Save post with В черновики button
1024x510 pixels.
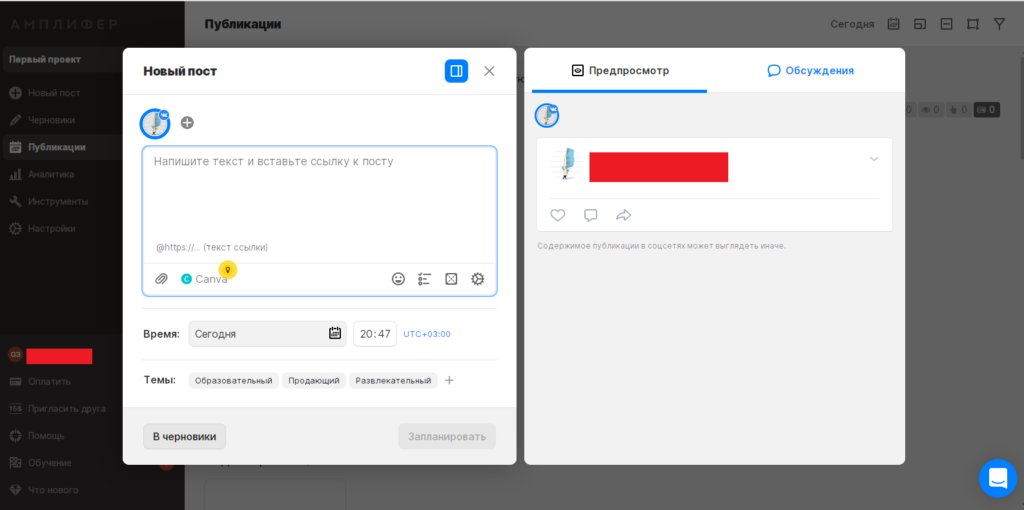pos(184,436)
